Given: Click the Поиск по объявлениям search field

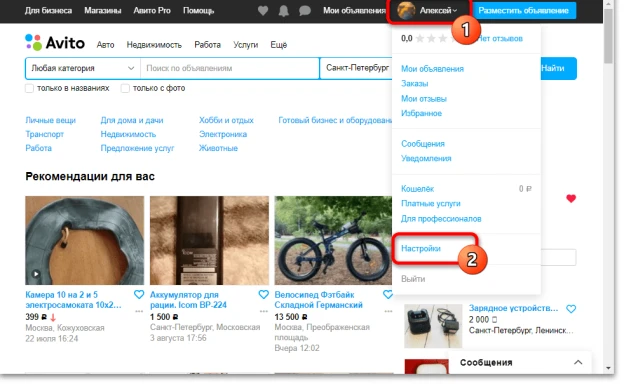Looking at the screenshot, I should click(230, 68).
